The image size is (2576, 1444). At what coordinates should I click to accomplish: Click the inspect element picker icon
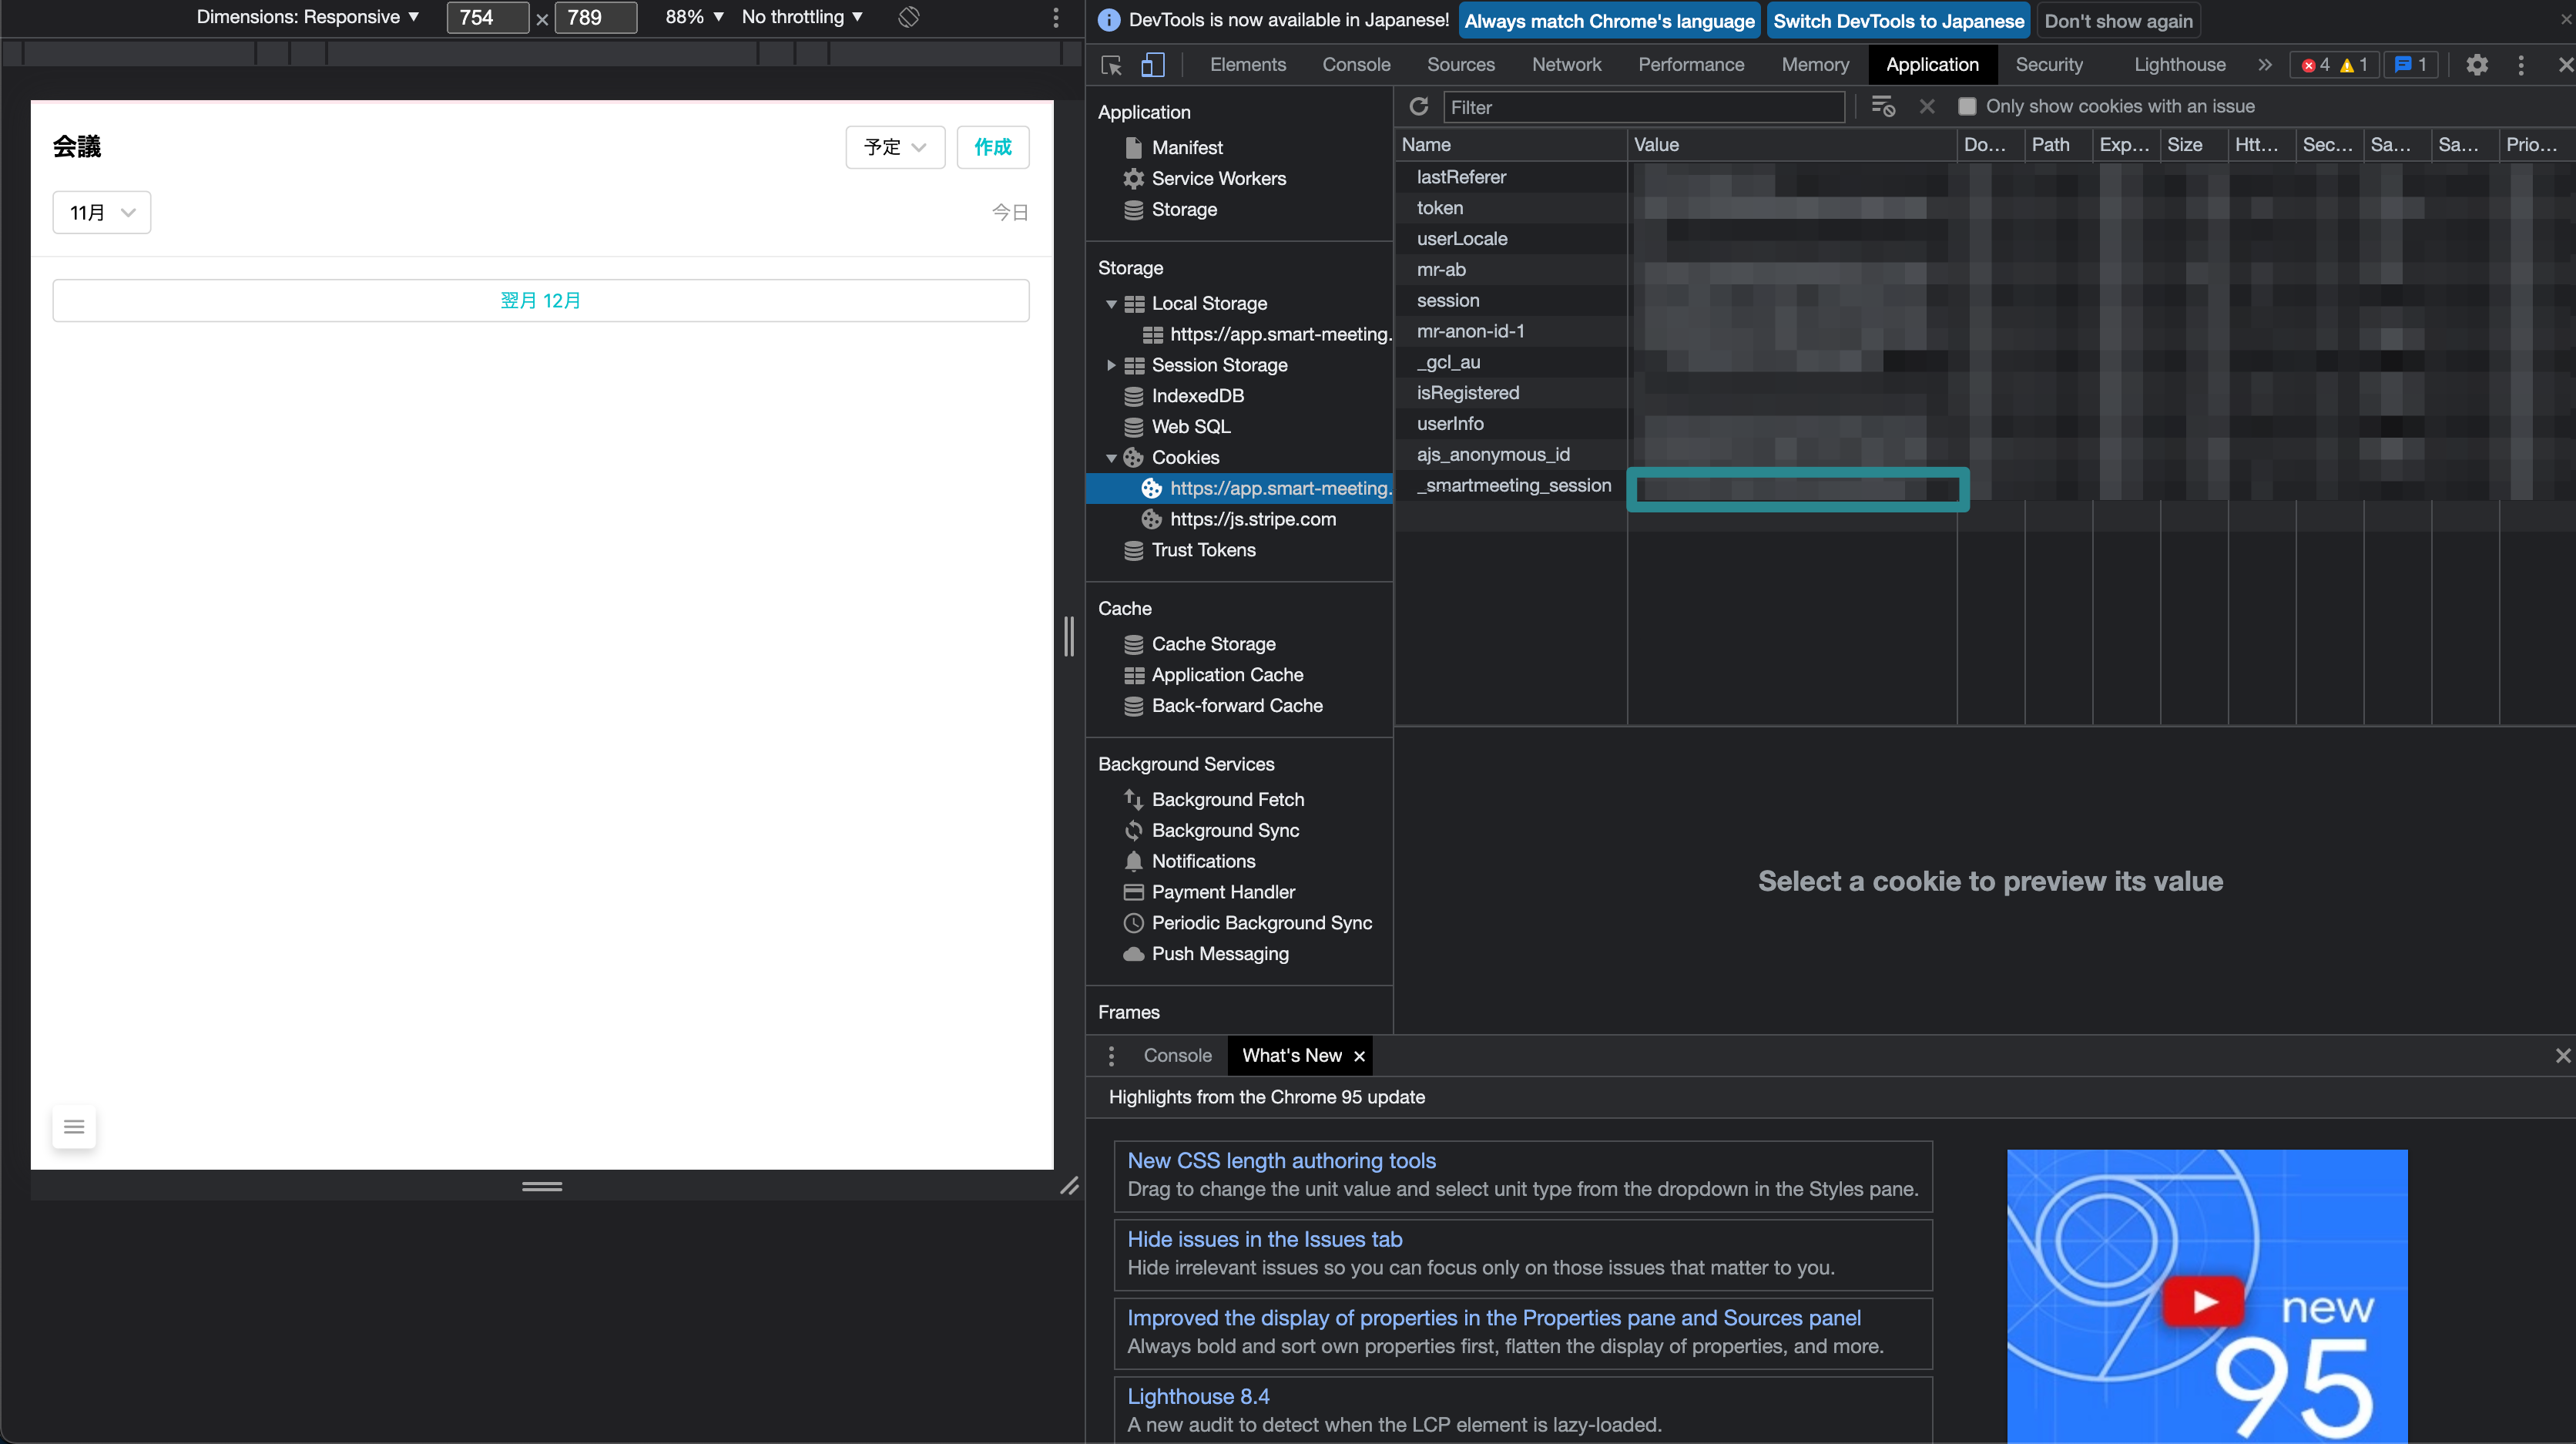pyautogui.click(x=1111, y=65)
